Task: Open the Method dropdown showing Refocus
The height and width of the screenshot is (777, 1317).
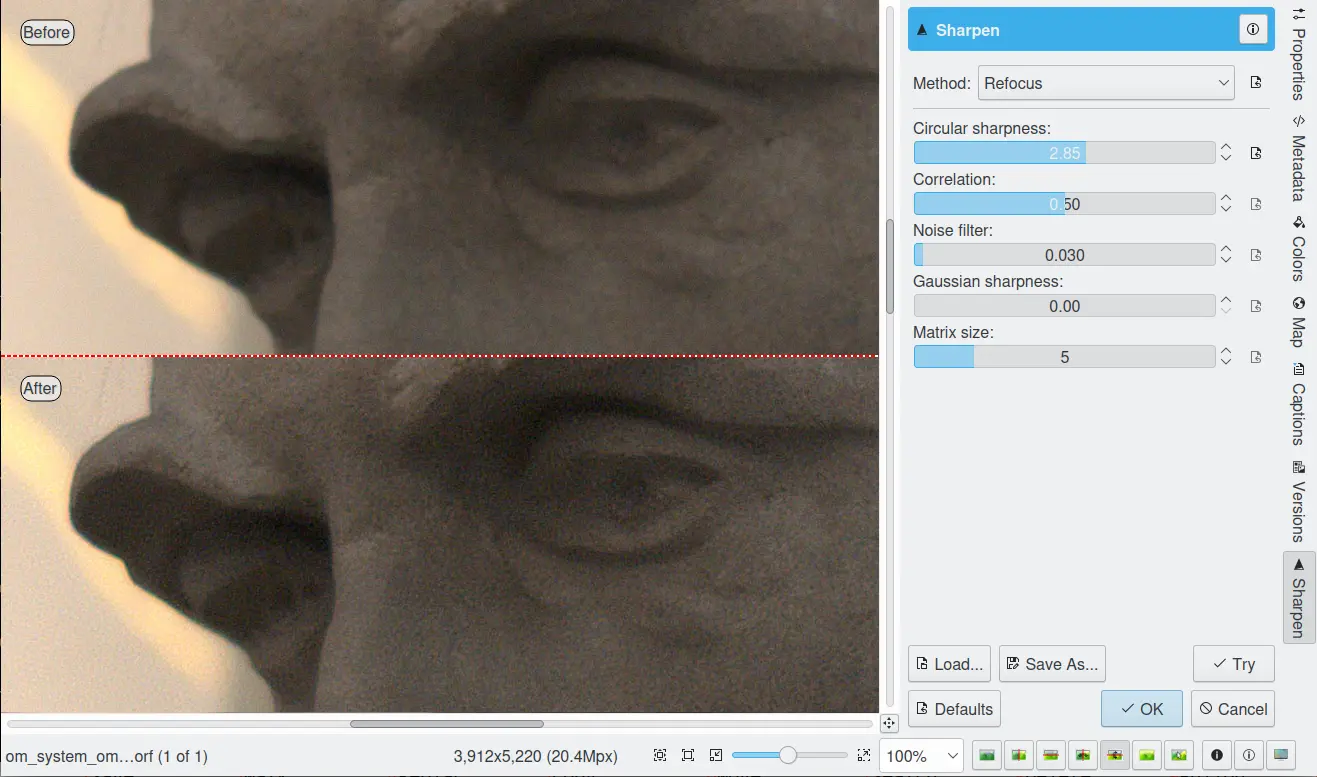Action: pos(1106,83)
